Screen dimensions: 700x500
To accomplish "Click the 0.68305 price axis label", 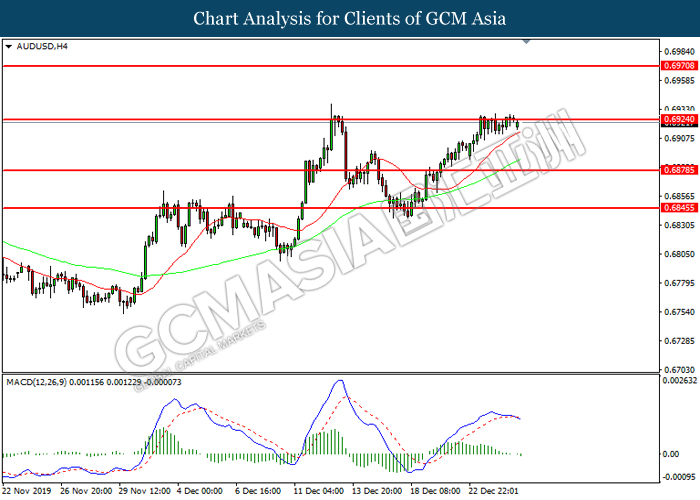I will coord(679,225).
